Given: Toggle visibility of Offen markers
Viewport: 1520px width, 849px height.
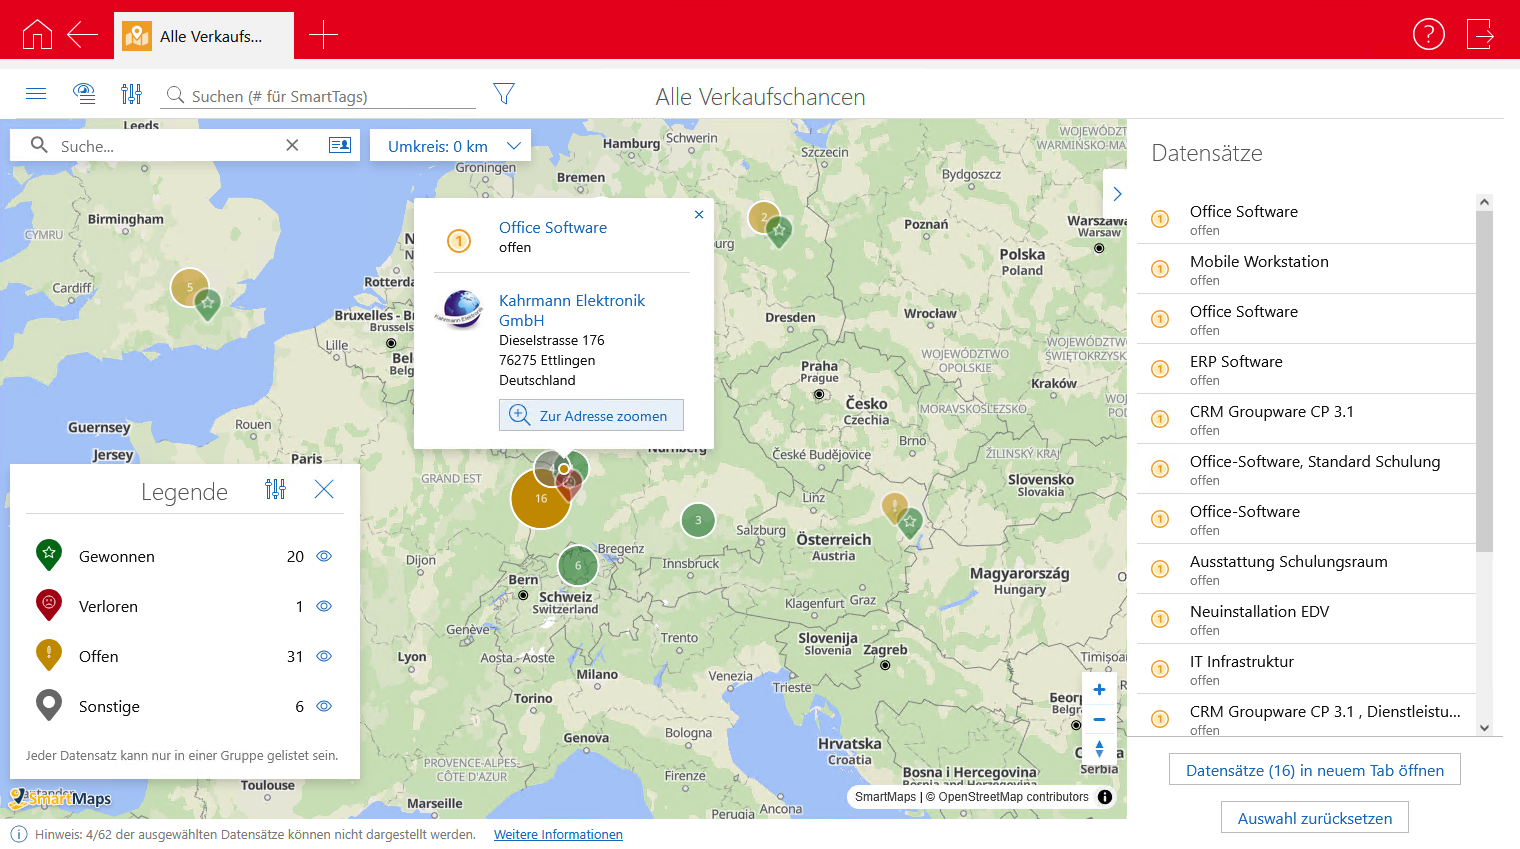Looking at the screenshot, I should click(324, 657).
